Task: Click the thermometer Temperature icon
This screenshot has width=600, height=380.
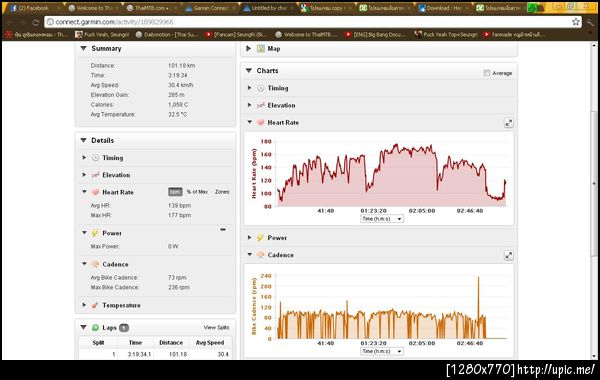Action: point(95,305)
